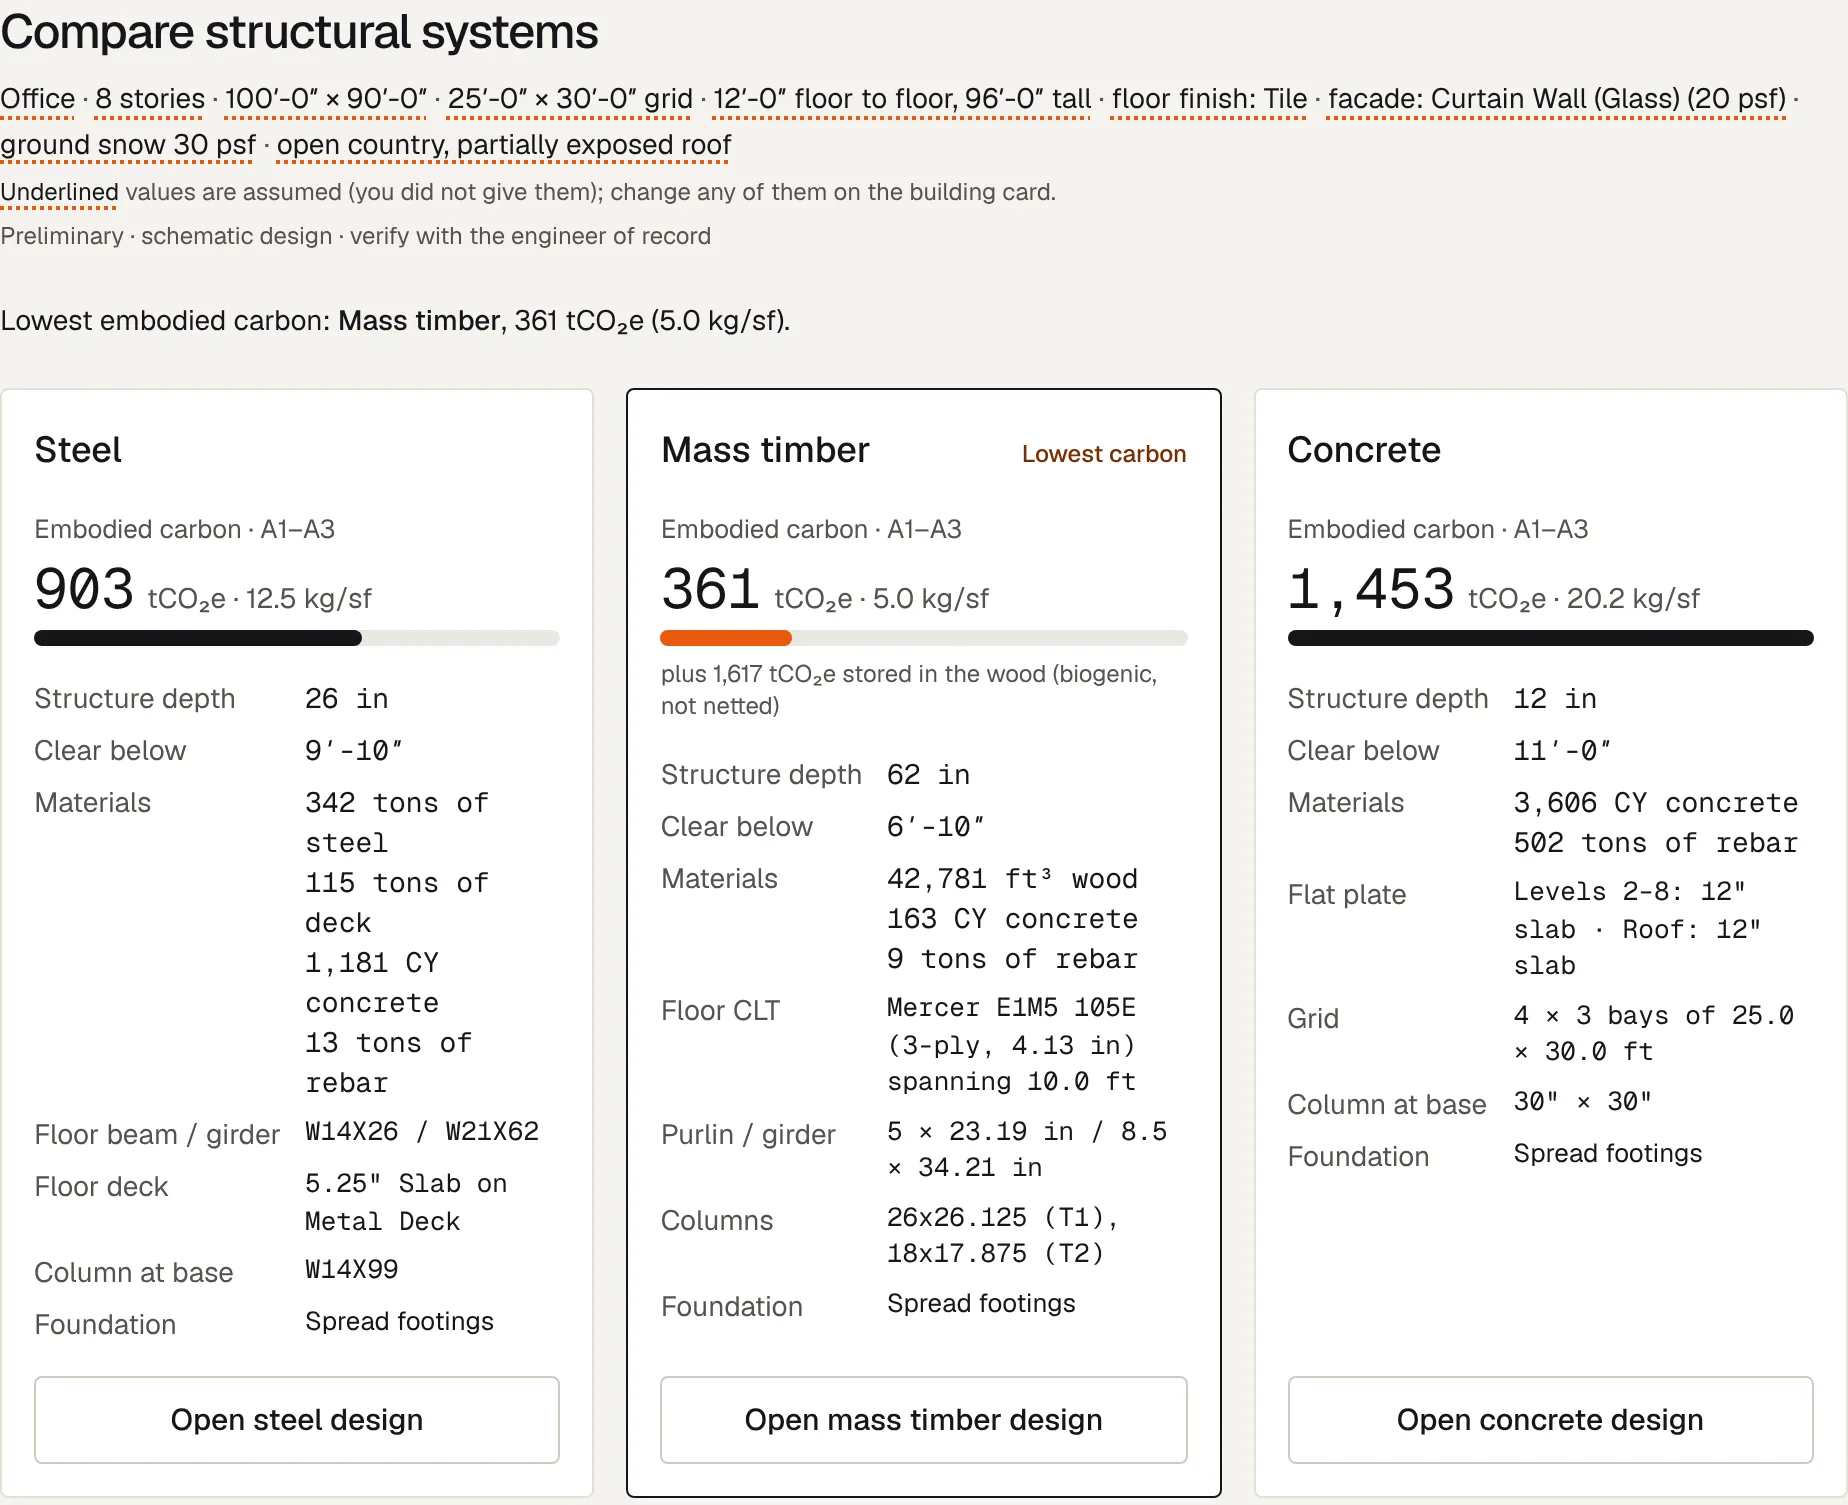This screenshot has width=1848, height=1505.
Task: Click the '30" × 30"' column at base value
Action: pos(1582,1101)
